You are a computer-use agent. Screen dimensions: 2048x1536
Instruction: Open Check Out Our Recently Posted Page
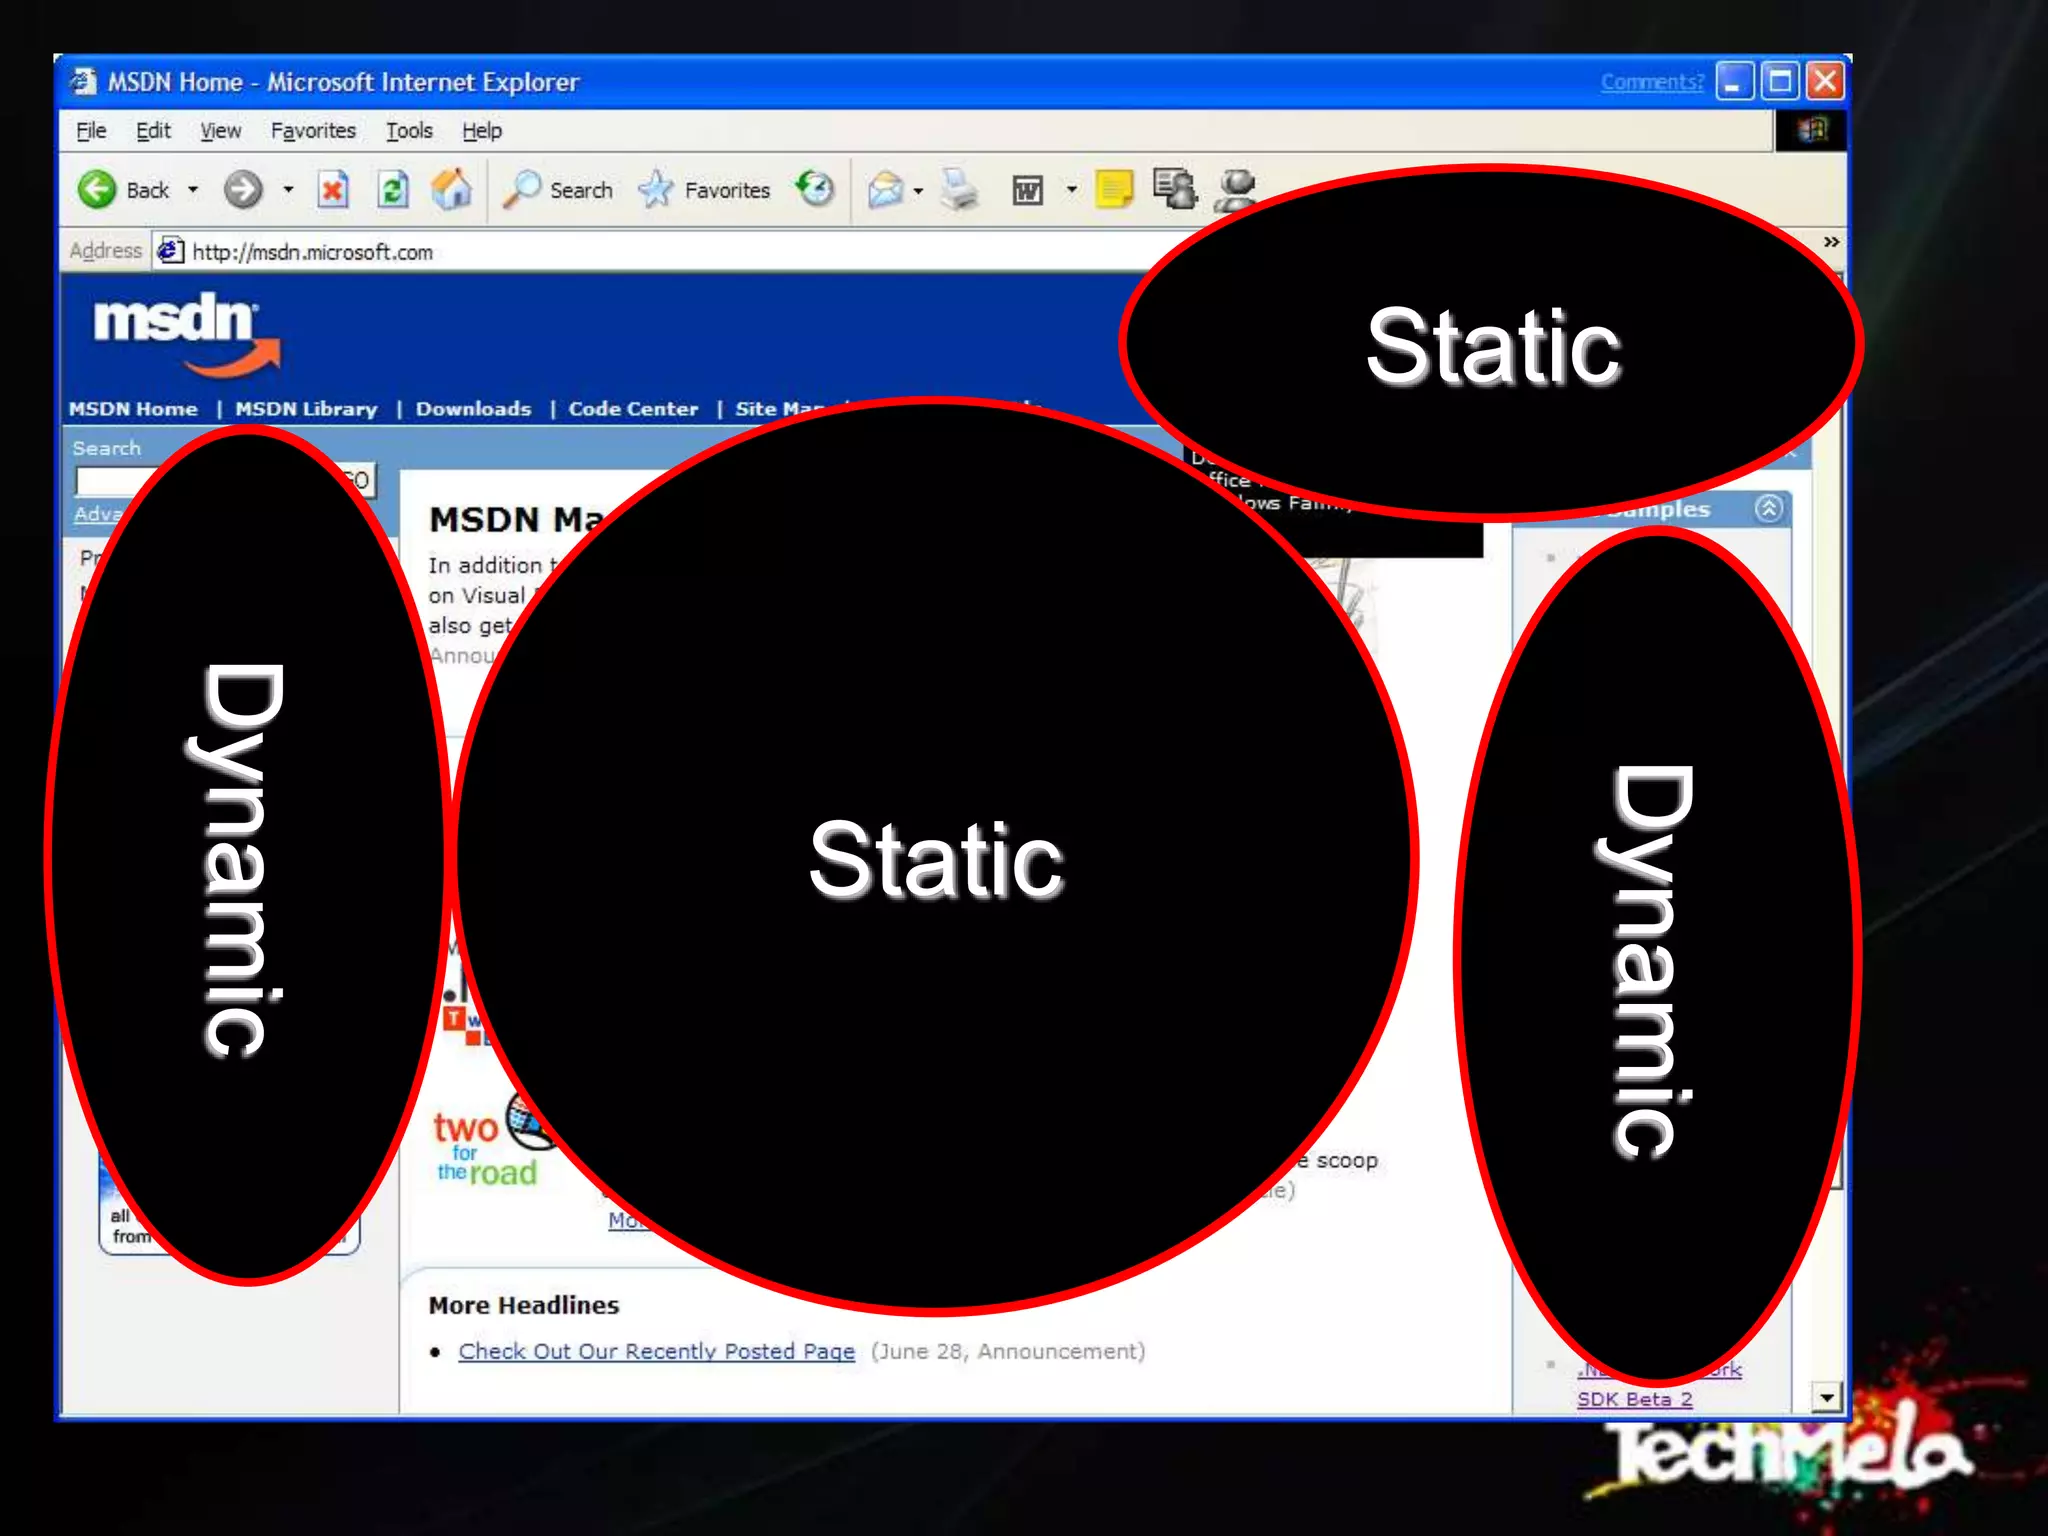point(656,1351)
